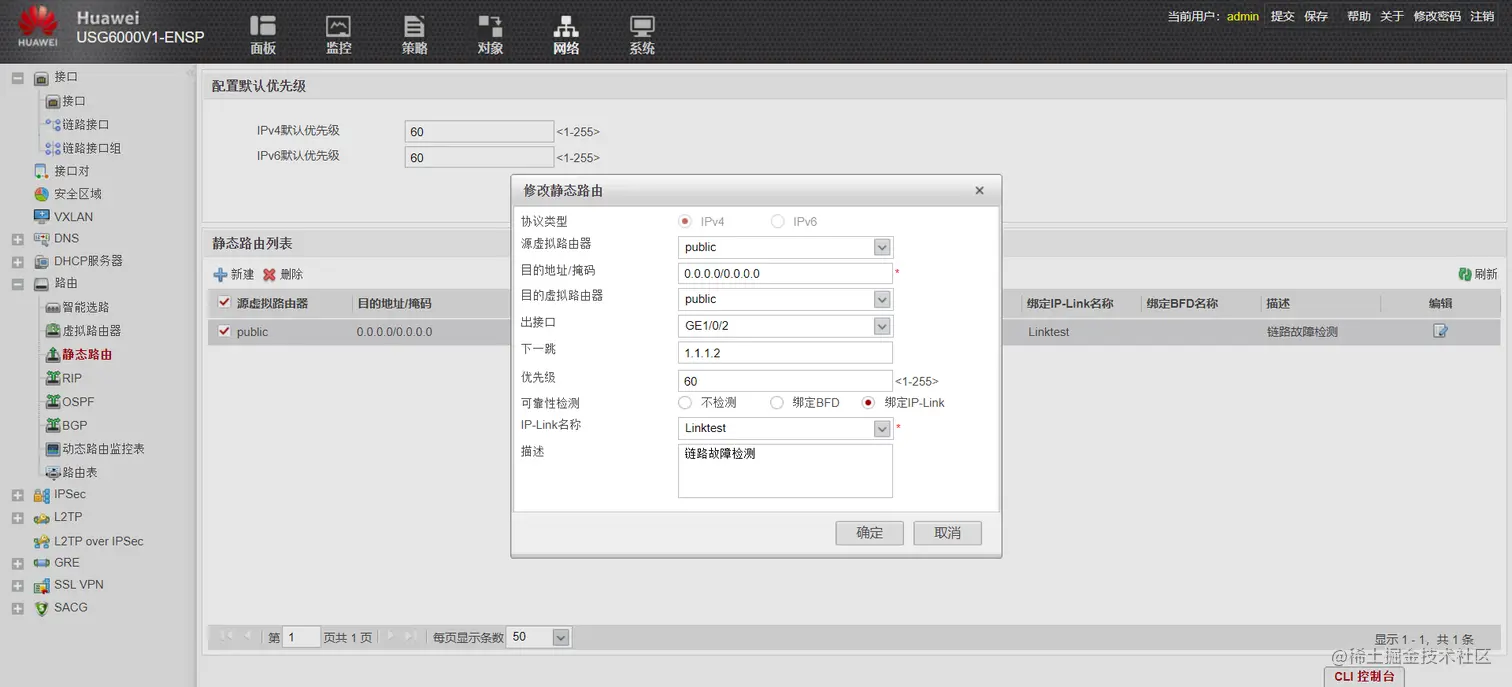Click 提交 in the top bar
1512x687 pixels.
pos(1282,16)
